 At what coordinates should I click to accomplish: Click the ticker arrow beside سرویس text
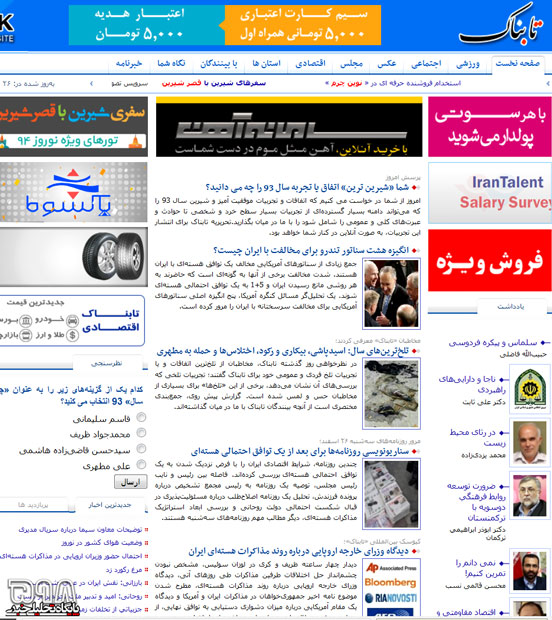tap(92, 83)
